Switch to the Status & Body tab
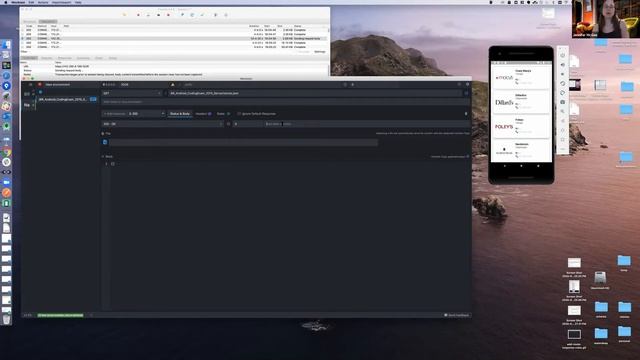The image size is (640, 360). point(180,114)
